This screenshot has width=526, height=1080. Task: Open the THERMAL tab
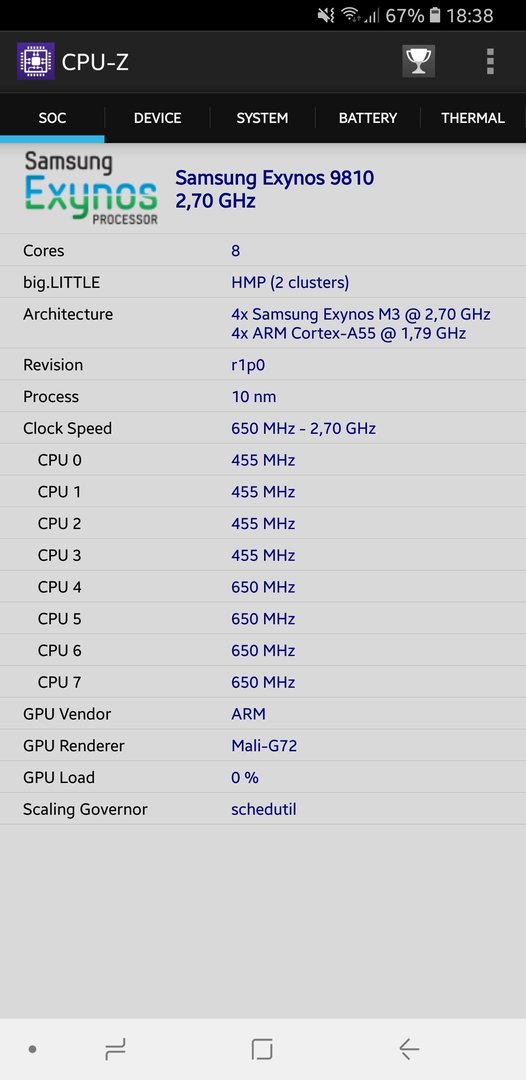(x=473, y=118)
